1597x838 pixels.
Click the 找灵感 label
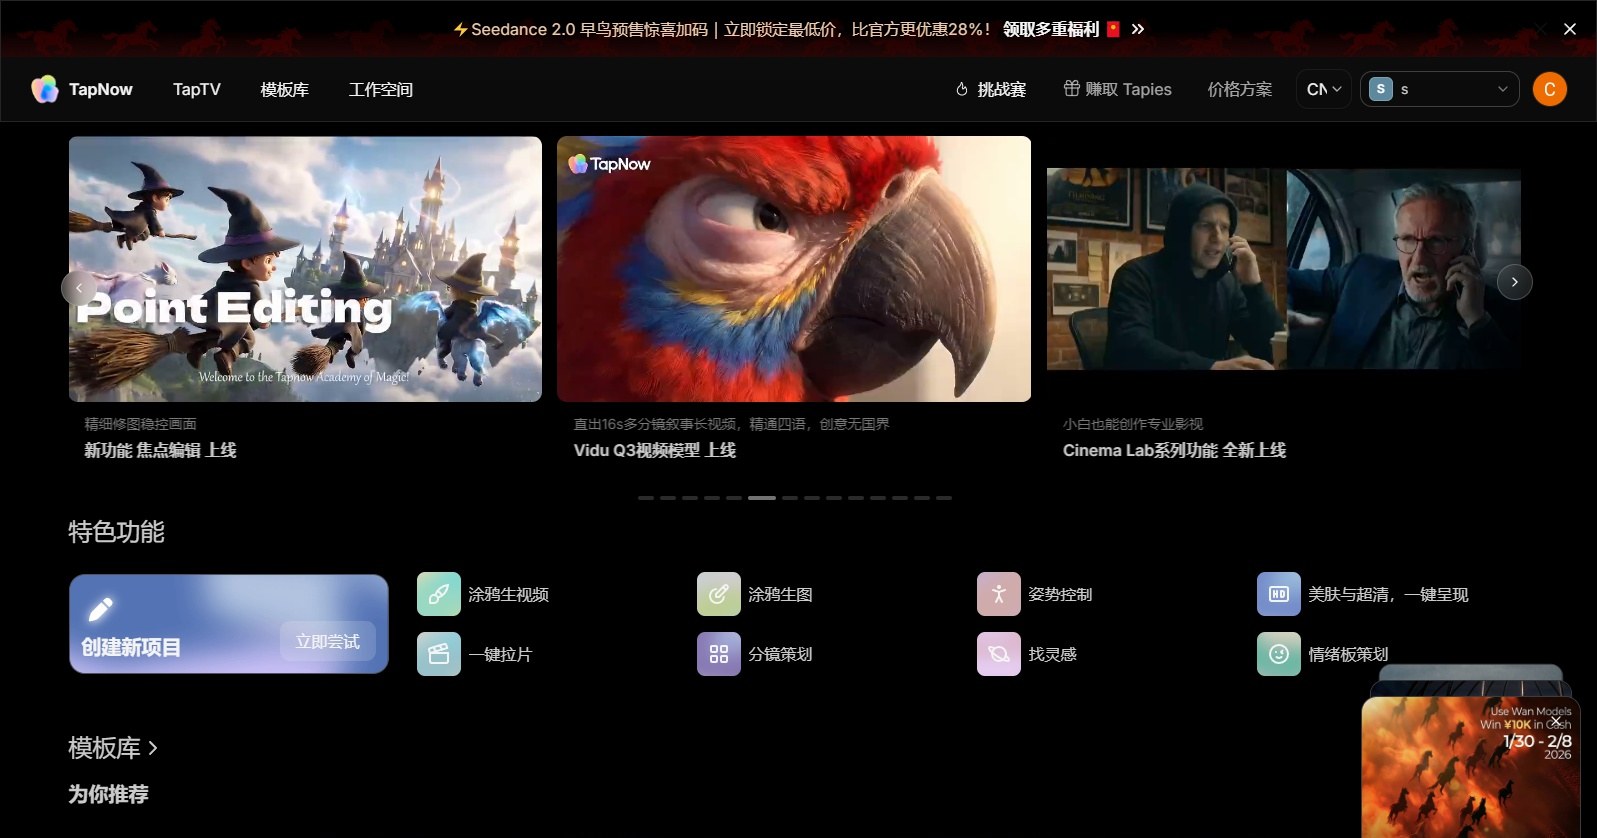[x=1053, y=654]
